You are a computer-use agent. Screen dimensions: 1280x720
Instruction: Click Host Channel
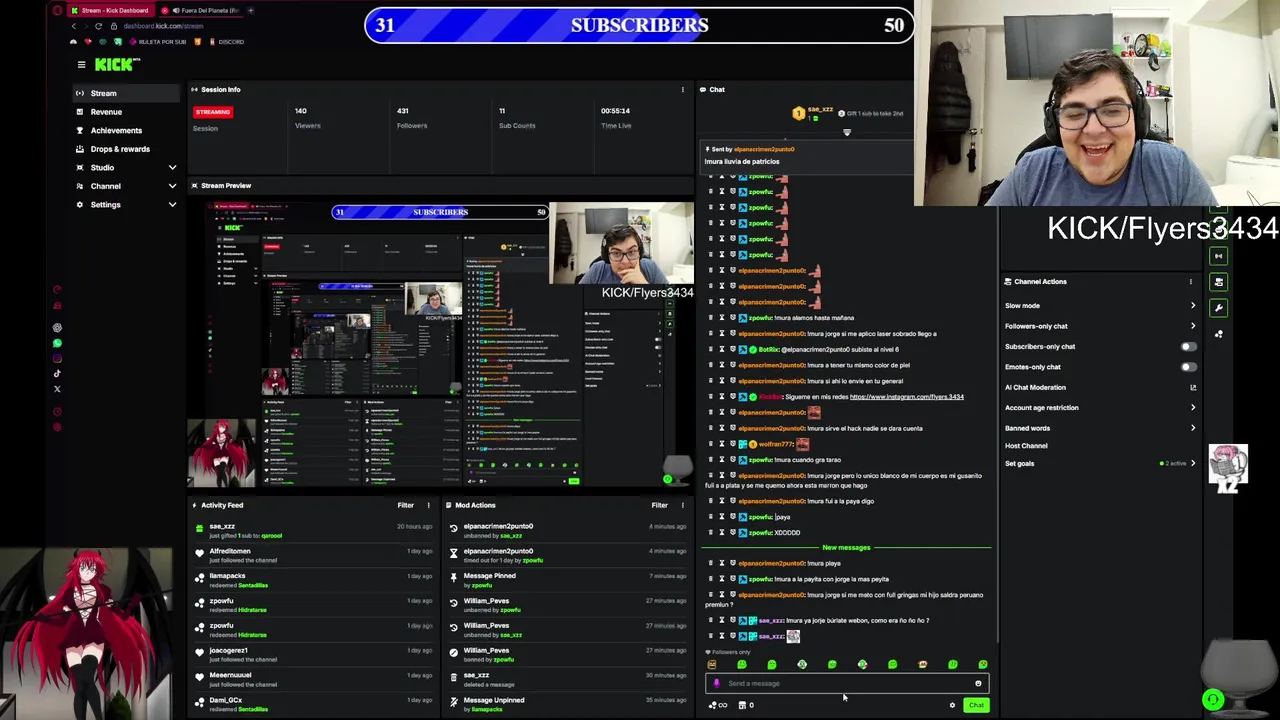[1026, 446]
